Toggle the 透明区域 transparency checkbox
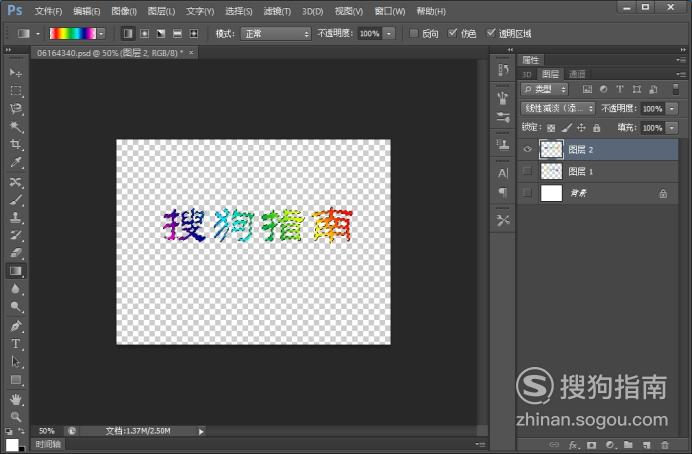The width and height of the screenshot is (692, 454). pos(490,33)
